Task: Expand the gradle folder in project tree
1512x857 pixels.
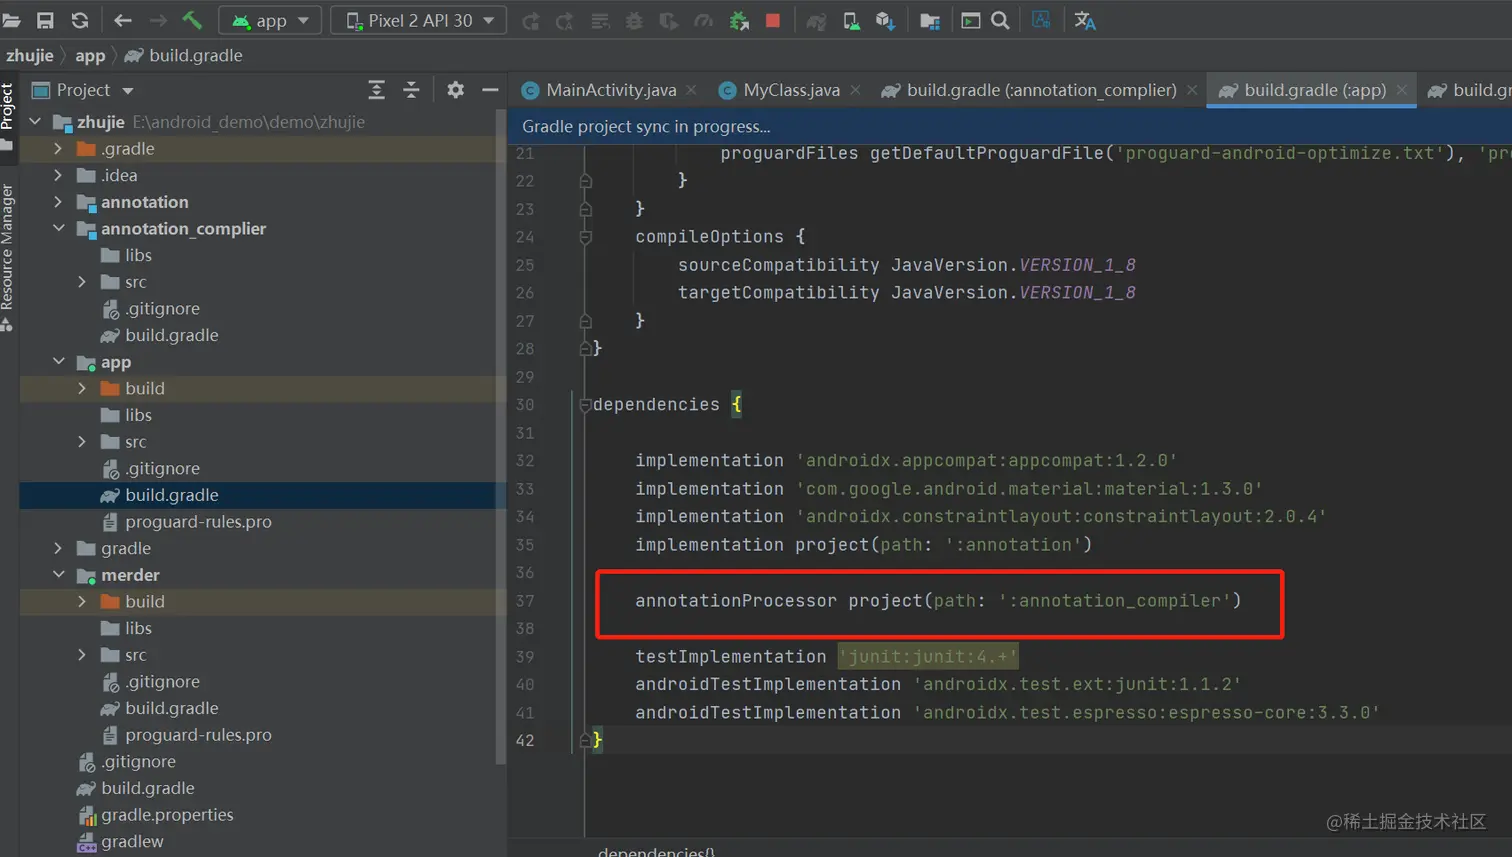Action: (x=58, y=548)
